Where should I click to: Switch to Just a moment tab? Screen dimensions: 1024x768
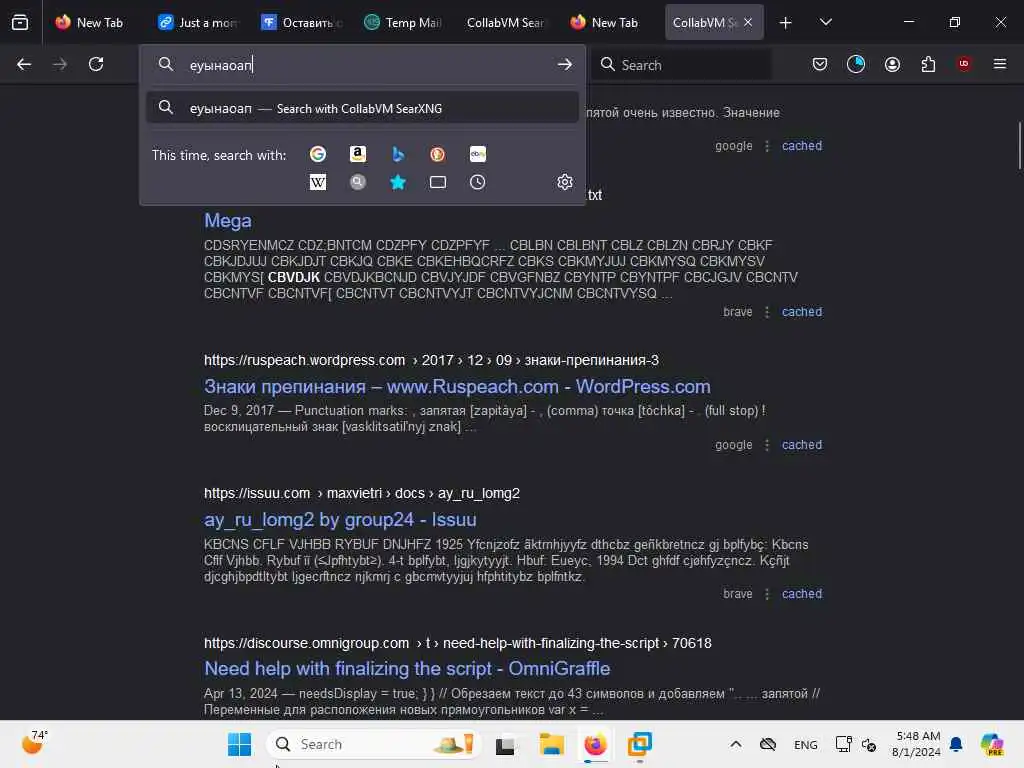click(199, 22)
